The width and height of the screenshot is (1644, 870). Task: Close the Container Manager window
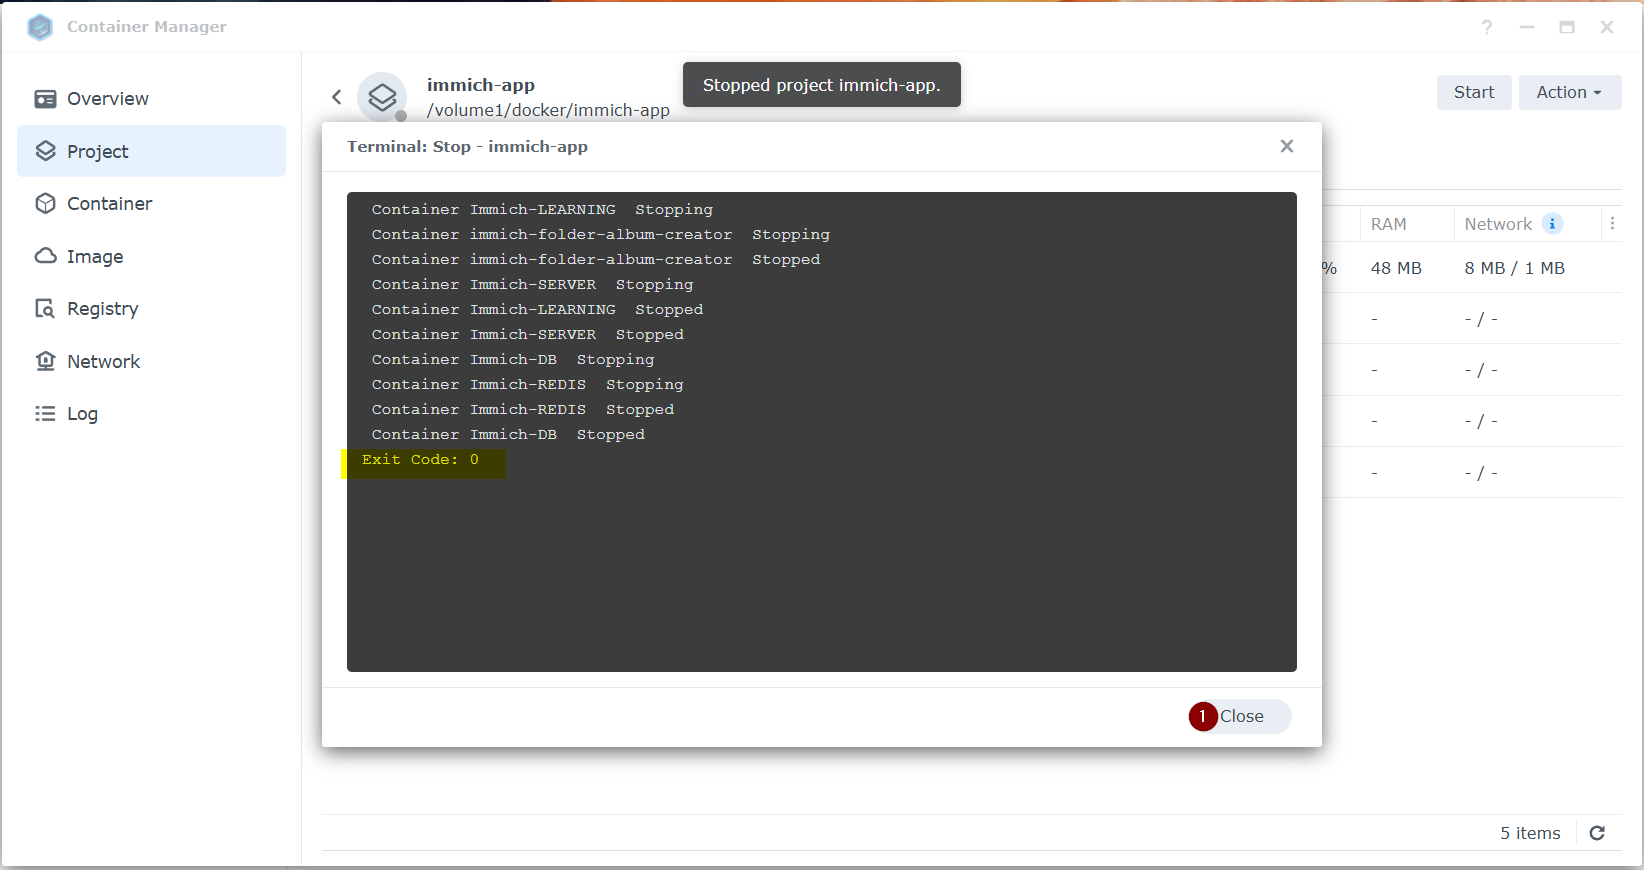[x=1607, y=27]
